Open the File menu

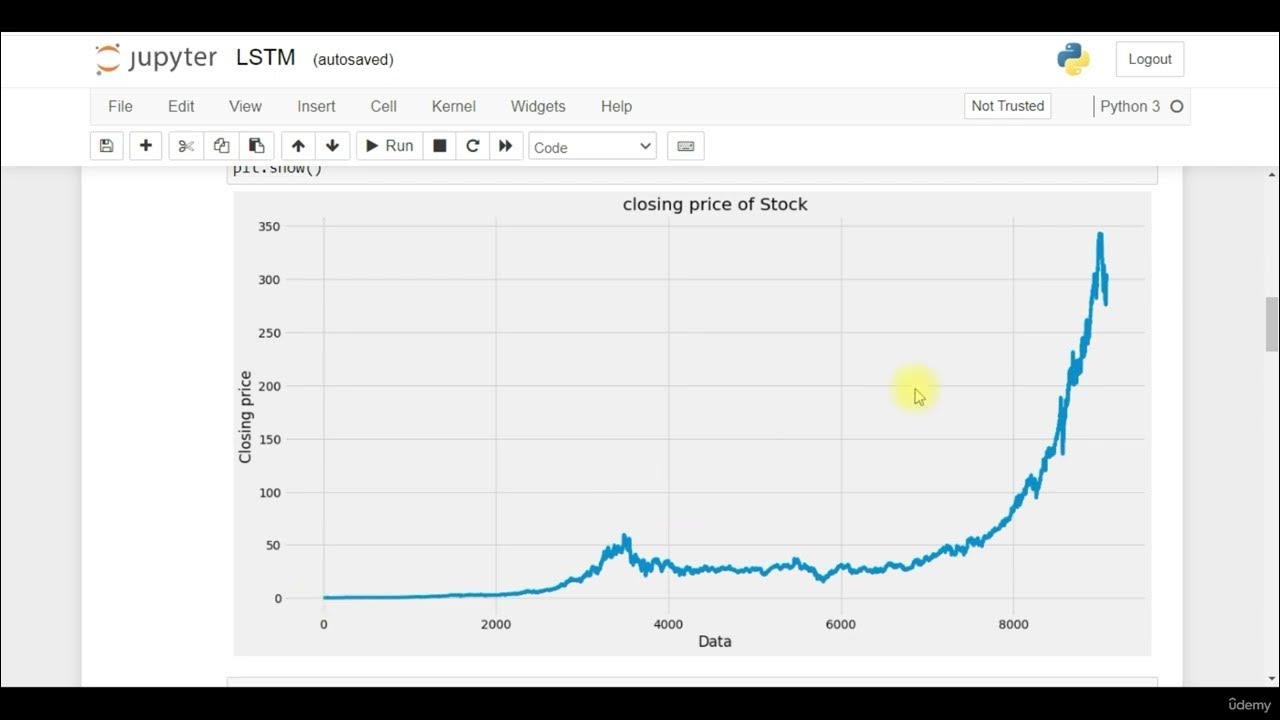tap(120, 106)
